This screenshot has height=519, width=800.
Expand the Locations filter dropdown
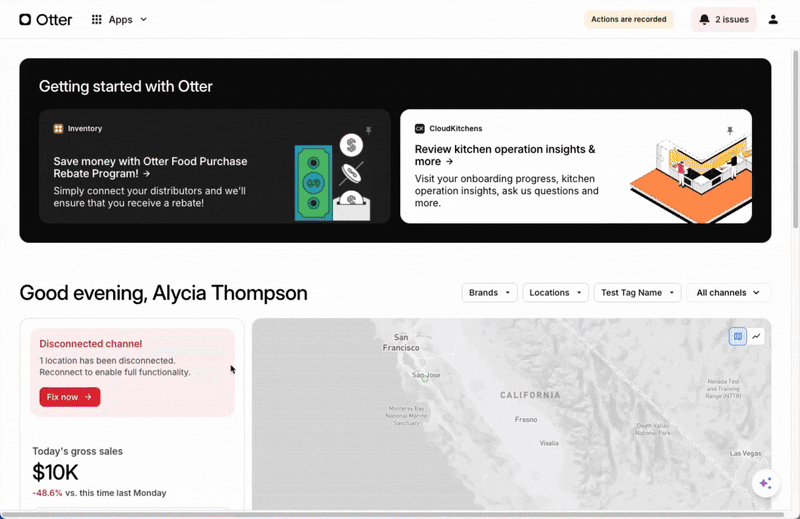(555, 293)
